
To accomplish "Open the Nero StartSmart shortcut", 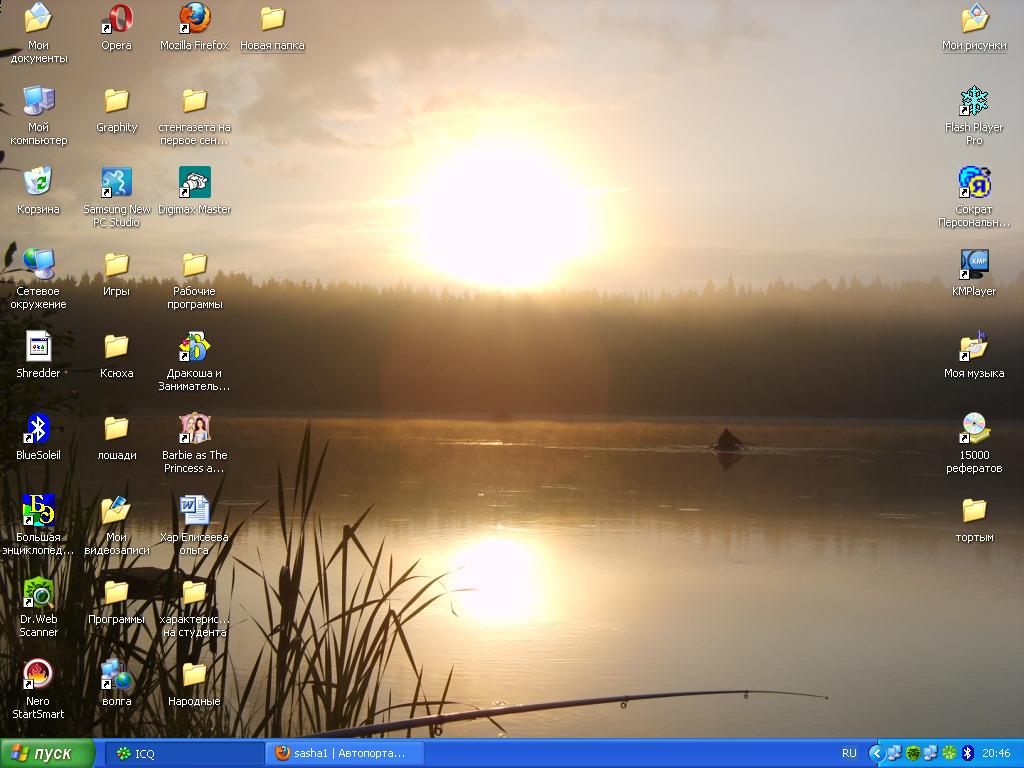I will click(38, 675).
